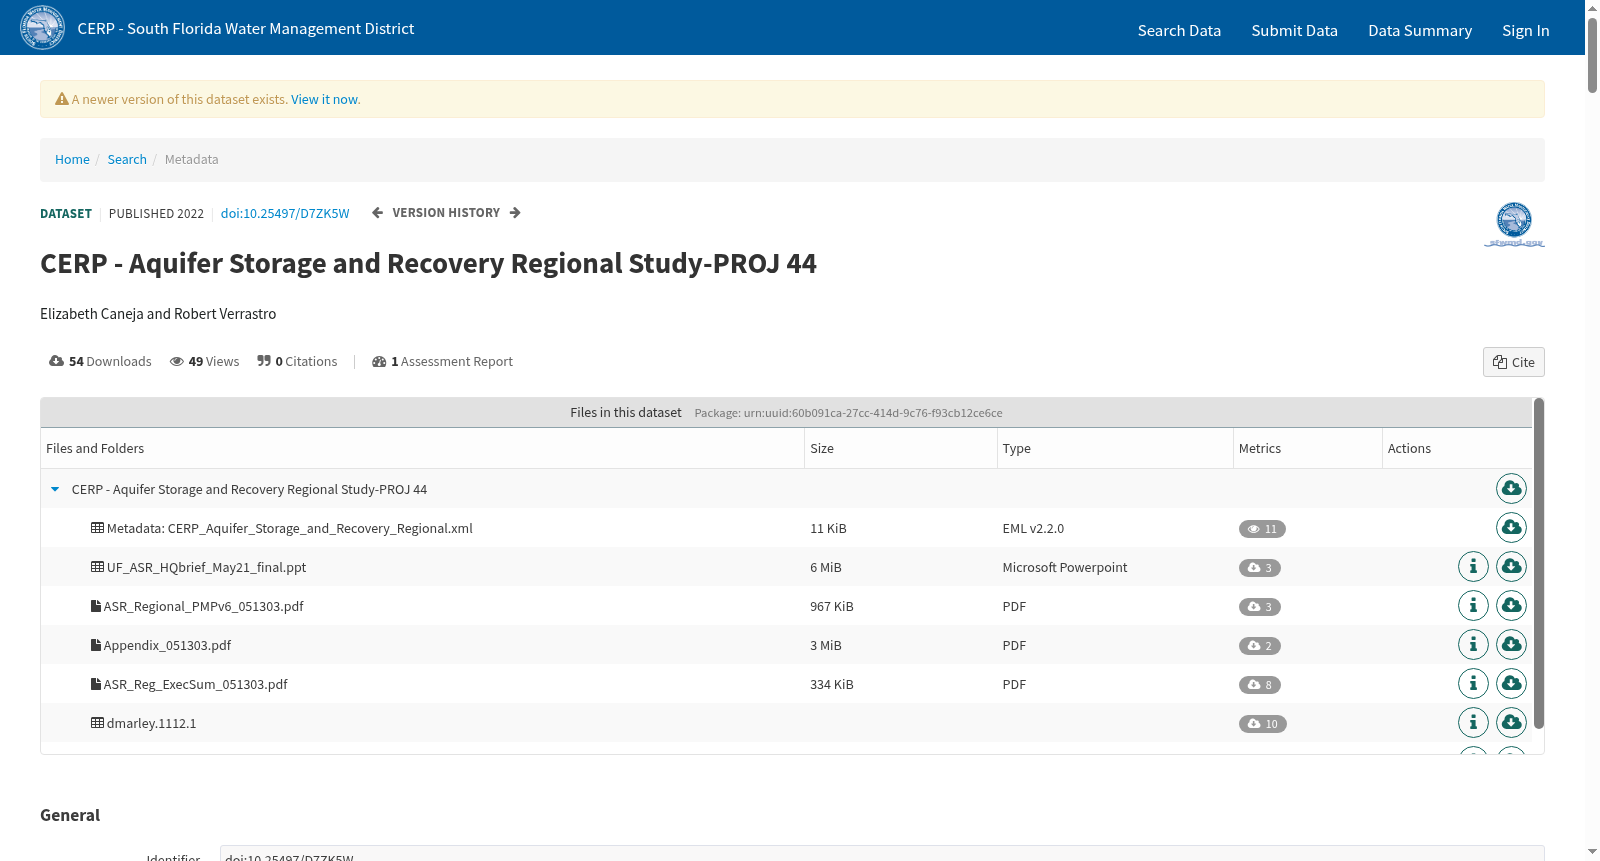This screenshot has width=1600, height=861.
Task: Click views metric badge for Metadata file
Action: click(1262, 529)
